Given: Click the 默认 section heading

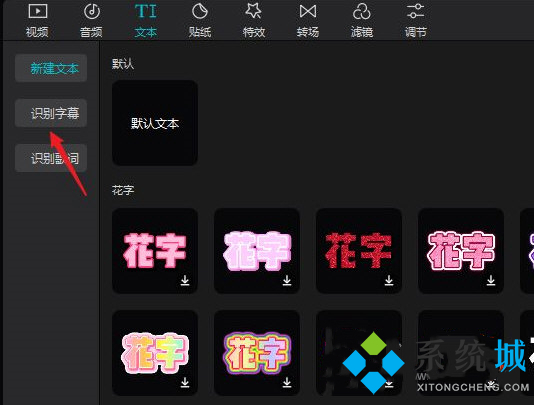Looking at the screenshot, I should (x=123, y=63).
